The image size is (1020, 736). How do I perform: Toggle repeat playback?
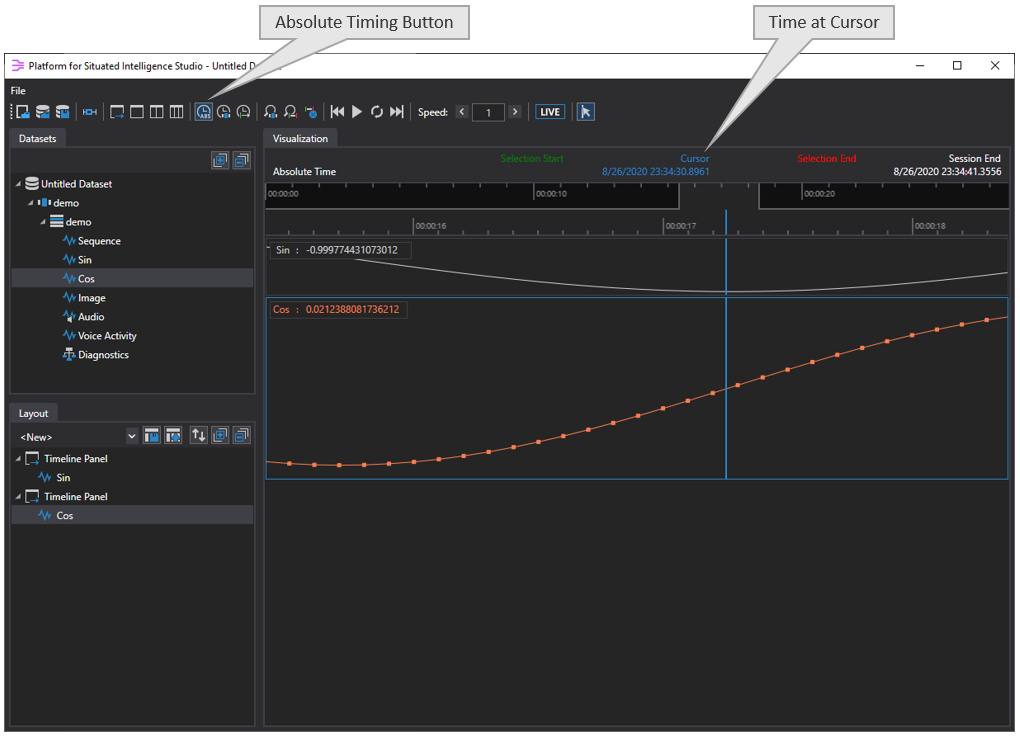click(377, 111)
